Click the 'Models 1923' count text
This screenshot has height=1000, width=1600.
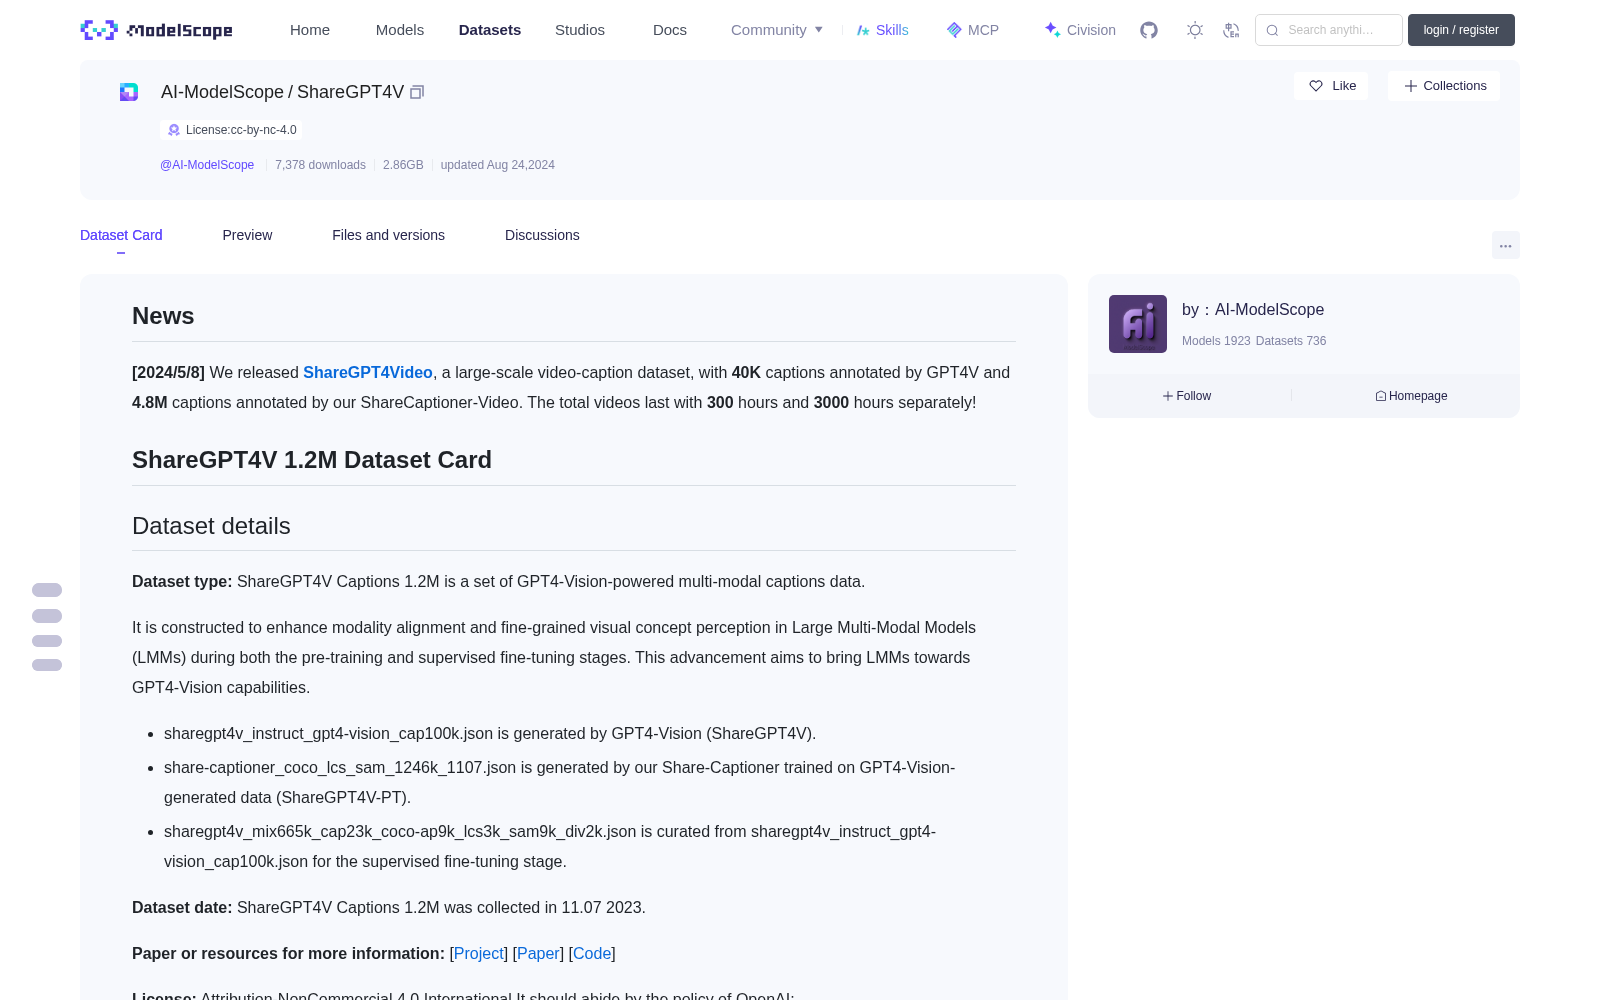(x=1216, y=341)
